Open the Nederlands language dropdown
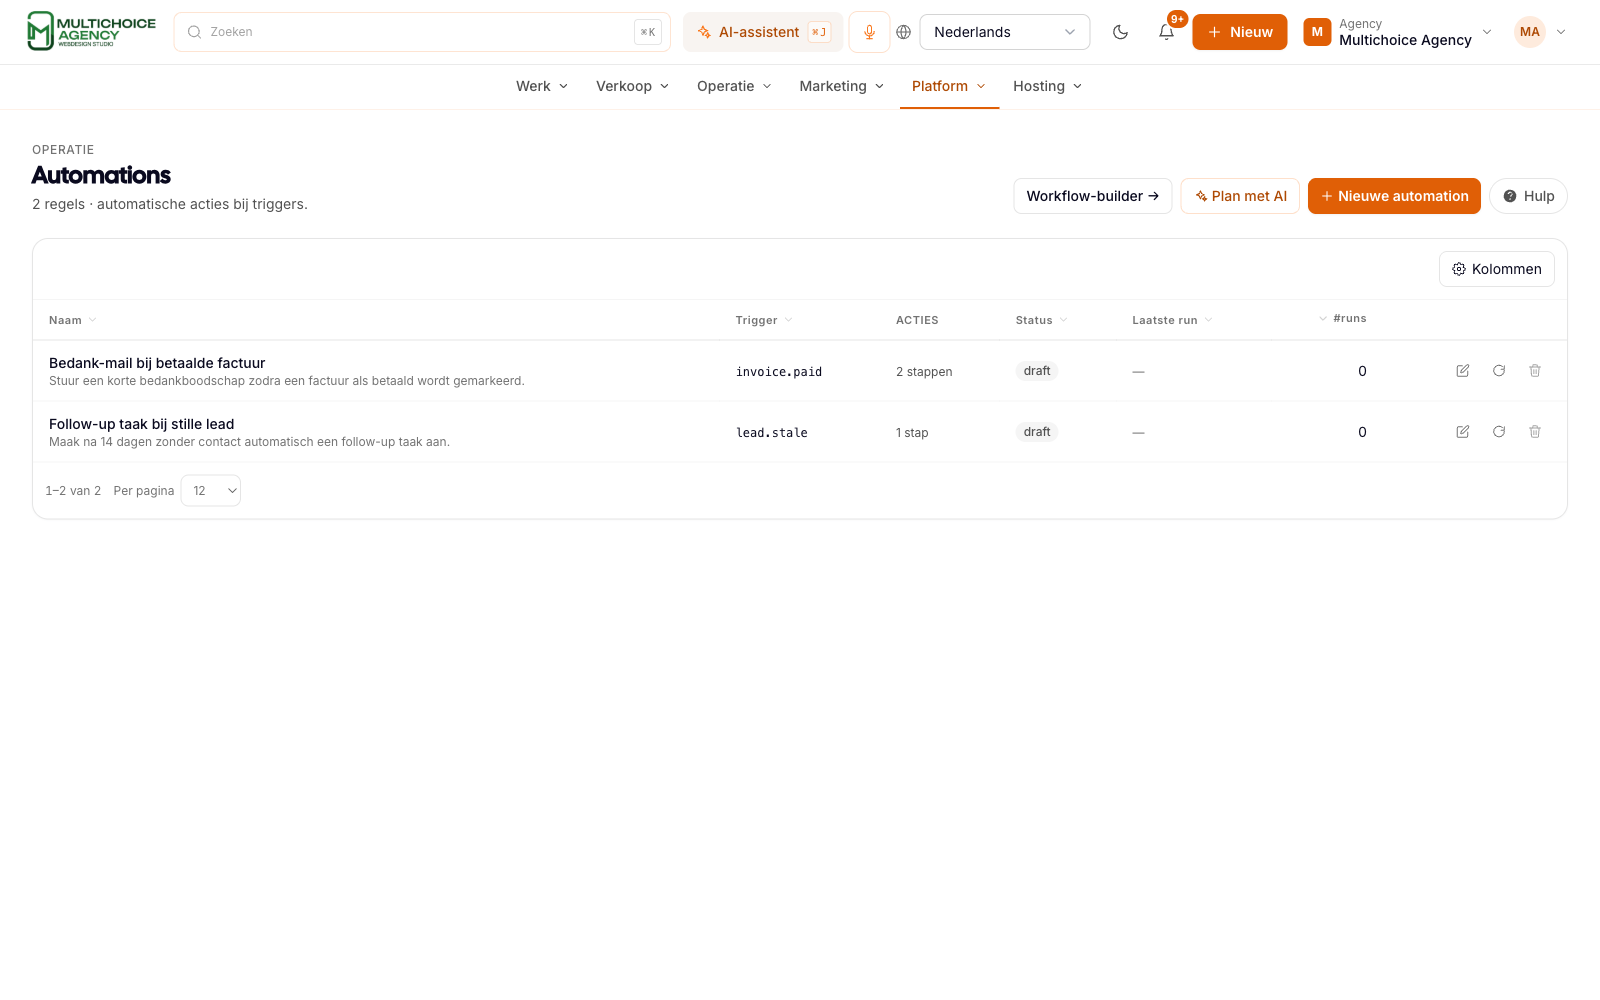 1004,32
